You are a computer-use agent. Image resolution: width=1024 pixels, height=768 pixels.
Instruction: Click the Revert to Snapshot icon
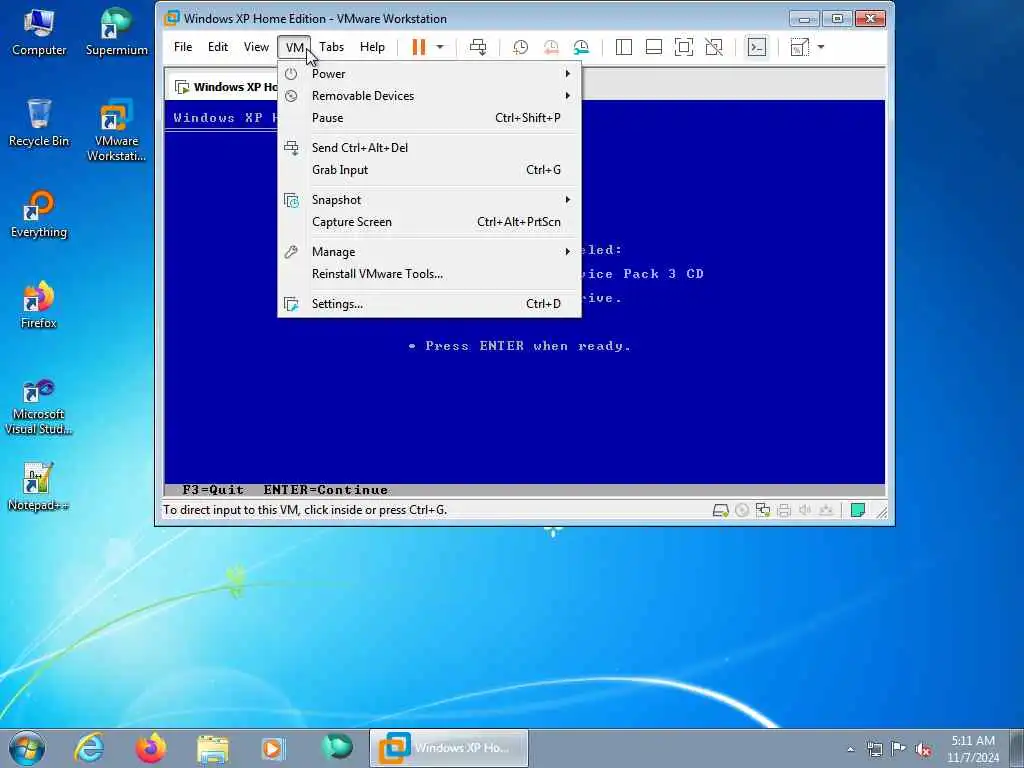[551, 47]
